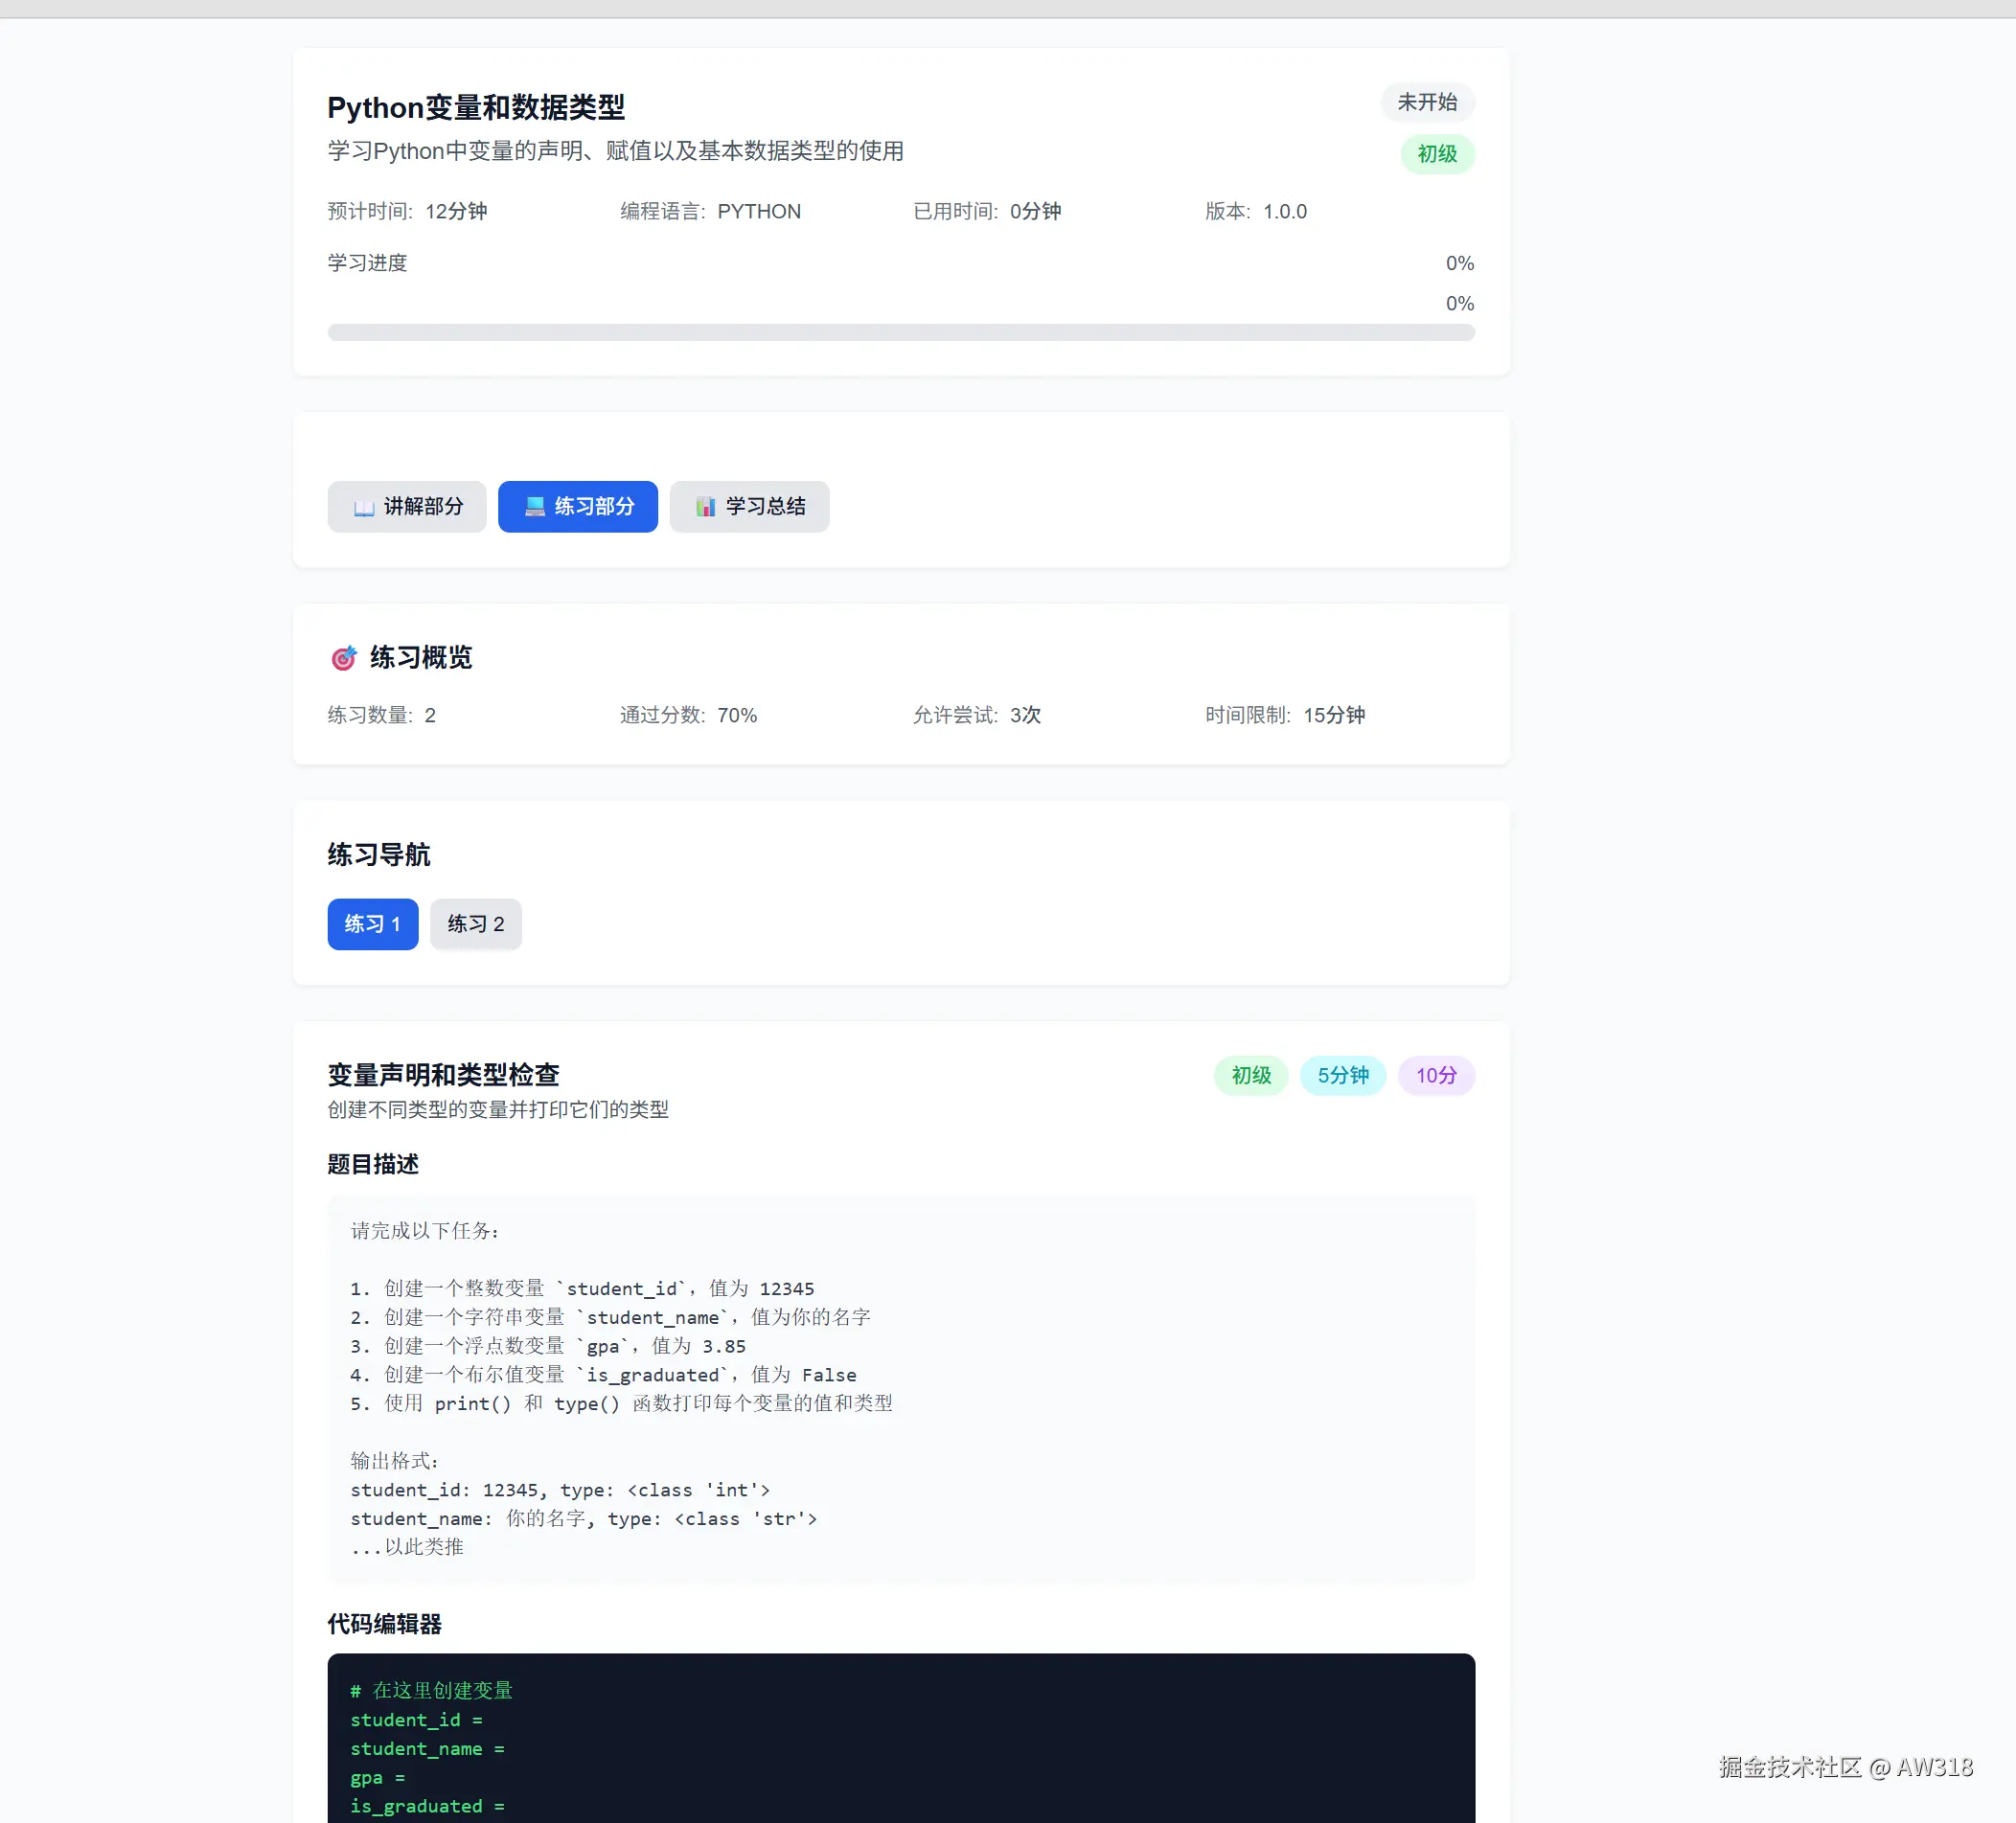This screenshot has height=1823, width=2016.
Task: Select the 练习部分 tab
Action: click(x=578, y=507)
